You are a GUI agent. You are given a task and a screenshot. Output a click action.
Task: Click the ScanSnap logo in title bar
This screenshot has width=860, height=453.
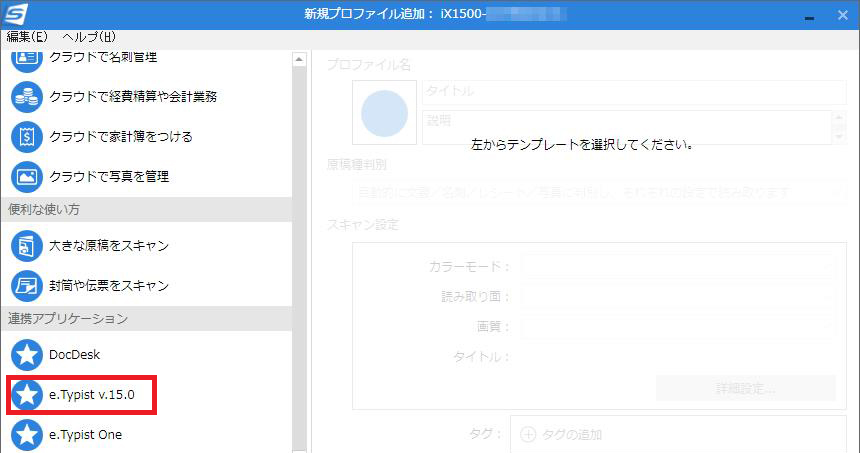coord(15,14)
